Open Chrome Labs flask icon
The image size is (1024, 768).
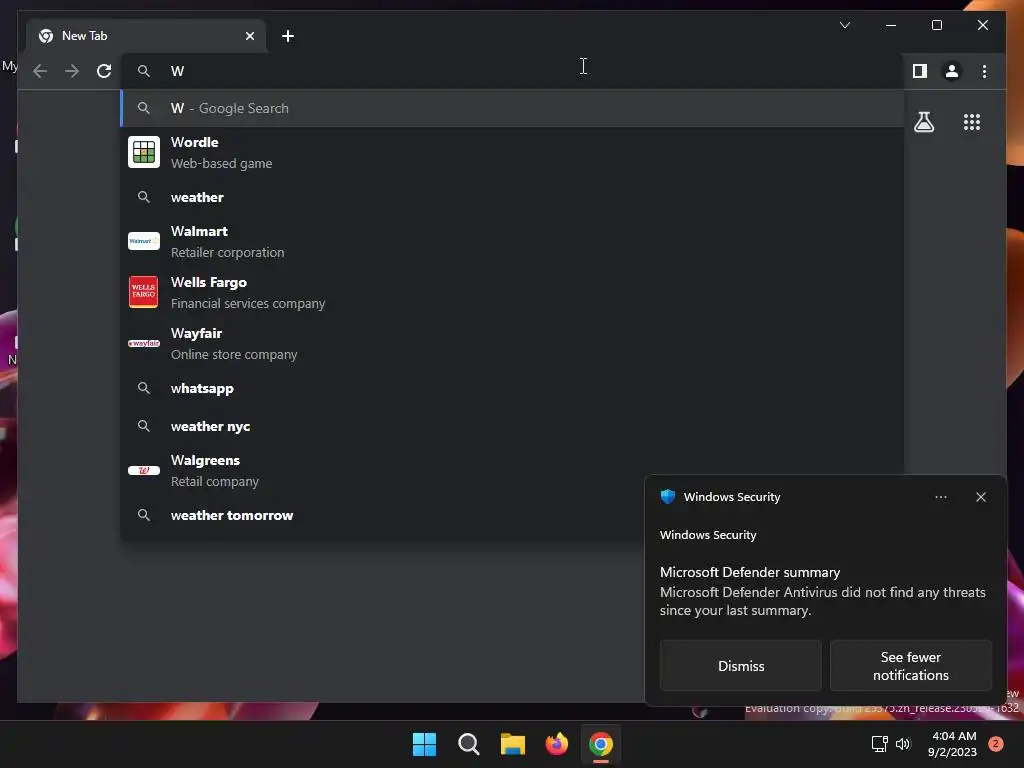[923, 122]
